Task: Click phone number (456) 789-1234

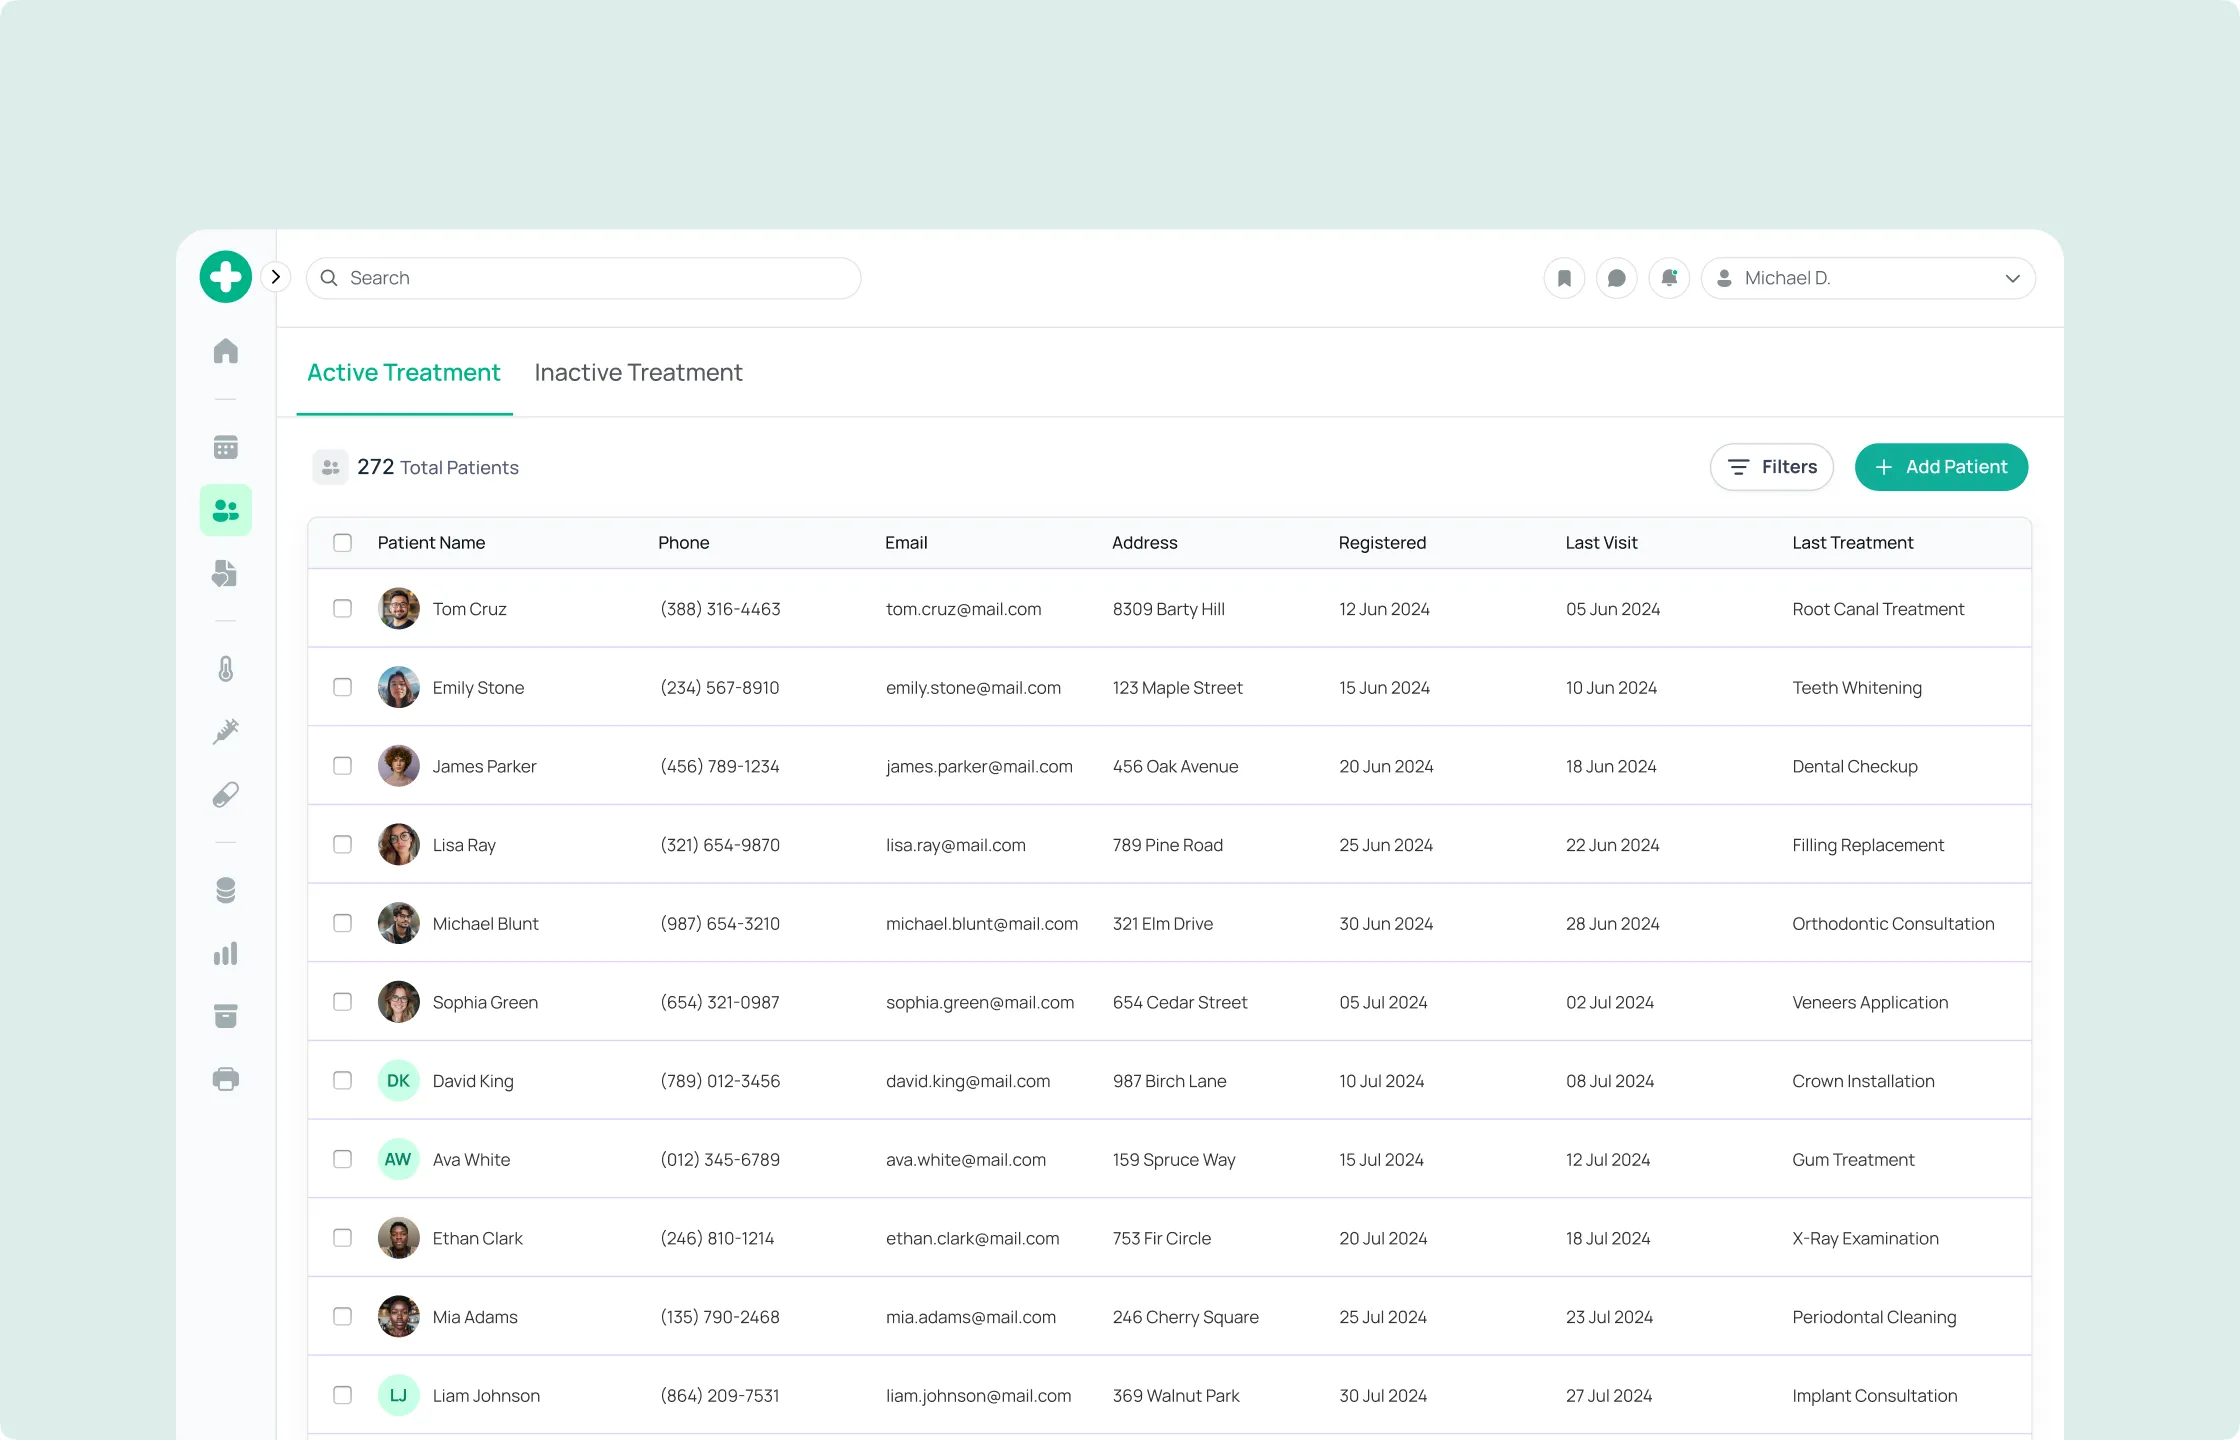Action: pos(720,766)
